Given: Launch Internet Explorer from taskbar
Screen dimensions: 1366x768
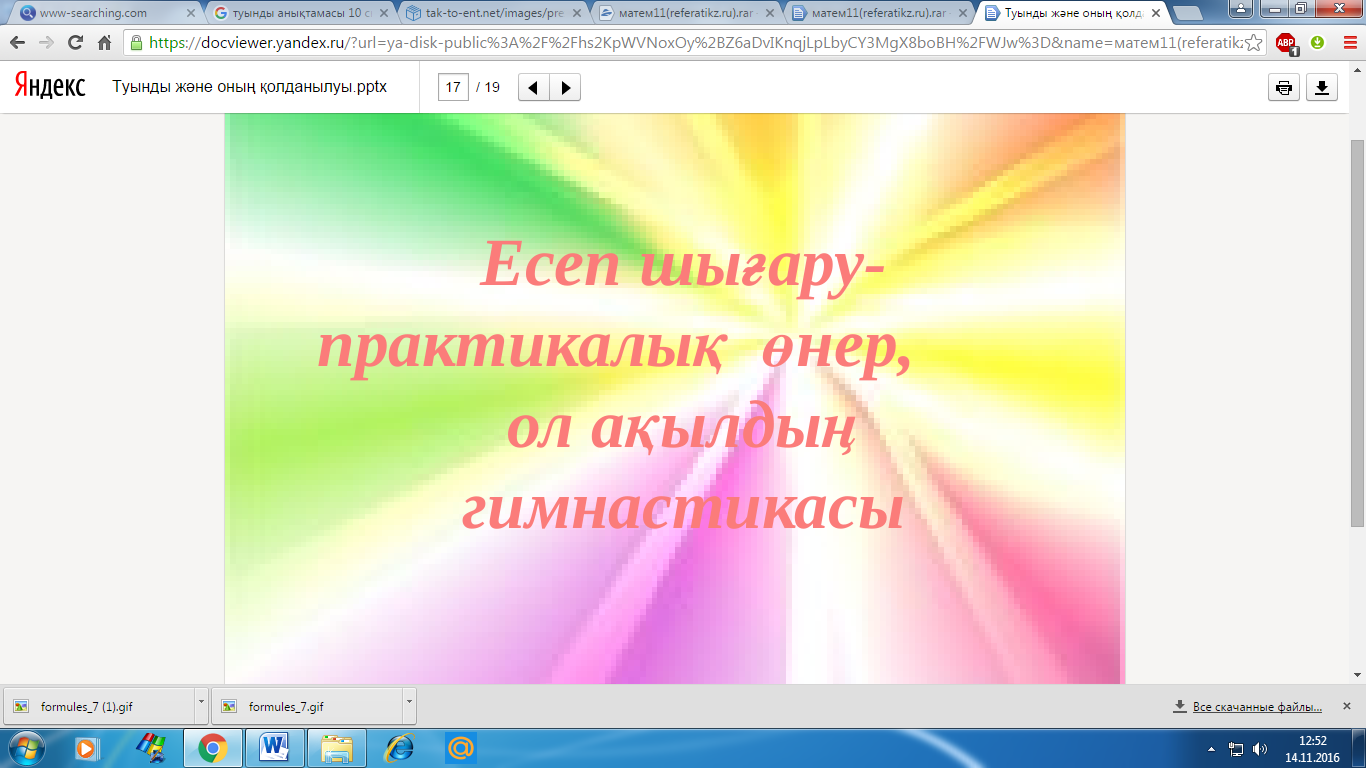Looking at the screenshot, I should pos(399,748).
